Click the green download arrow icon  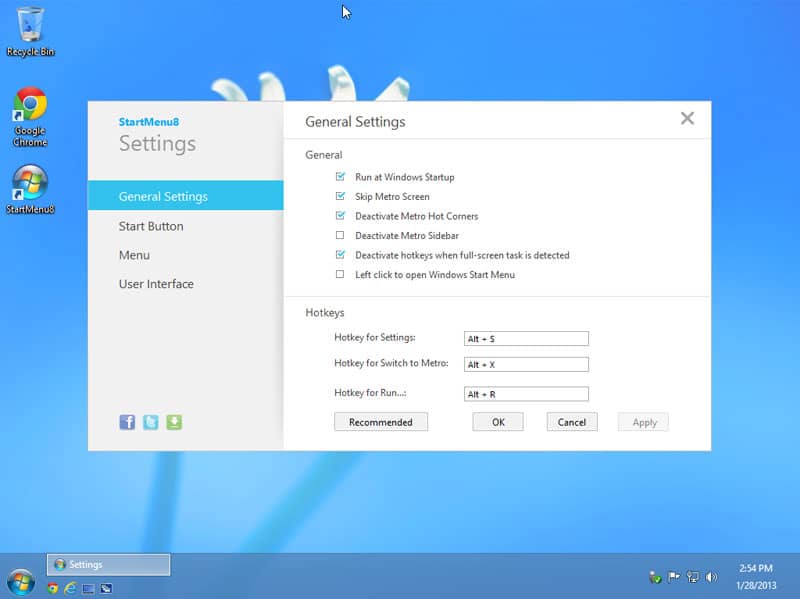pos(174,422)
